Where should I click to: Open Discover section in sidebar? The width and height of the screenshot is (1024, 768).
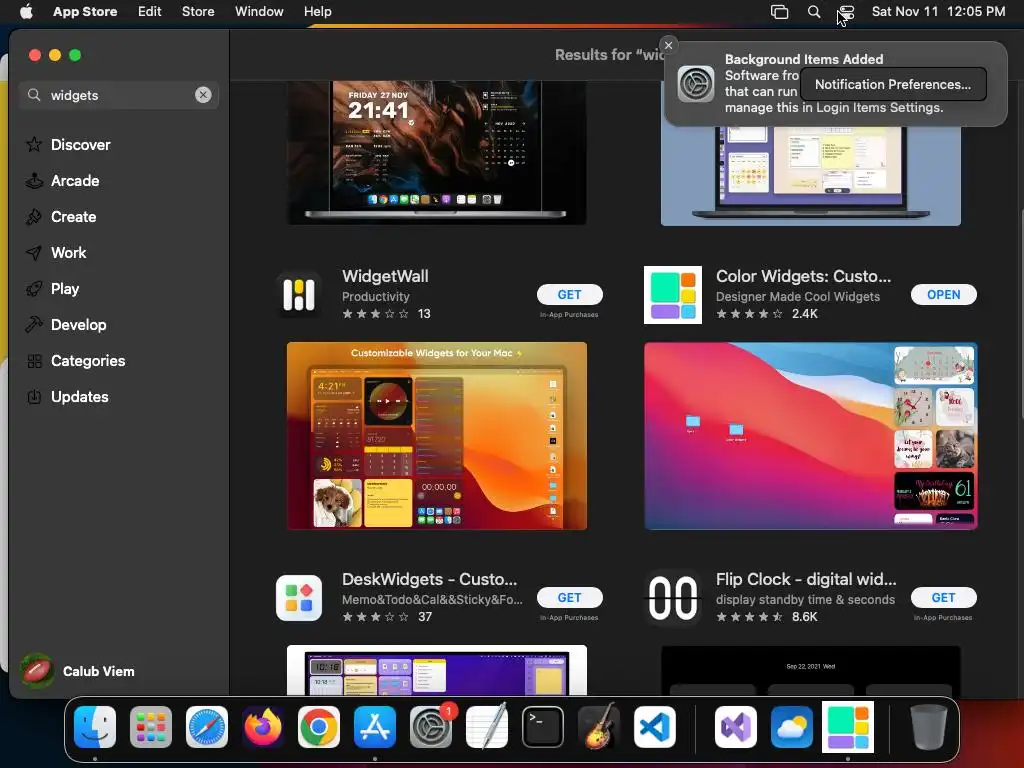[x=68, y=144]
